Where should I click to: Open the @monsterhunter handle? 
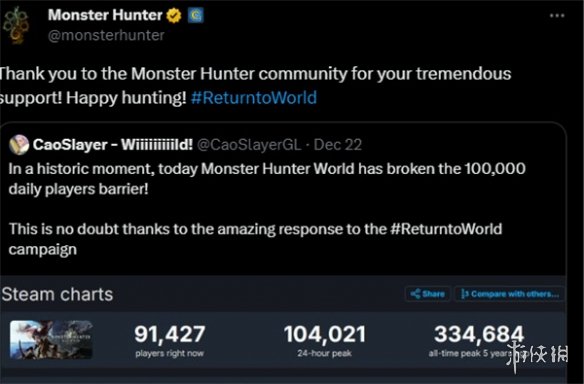coord(106,35)
